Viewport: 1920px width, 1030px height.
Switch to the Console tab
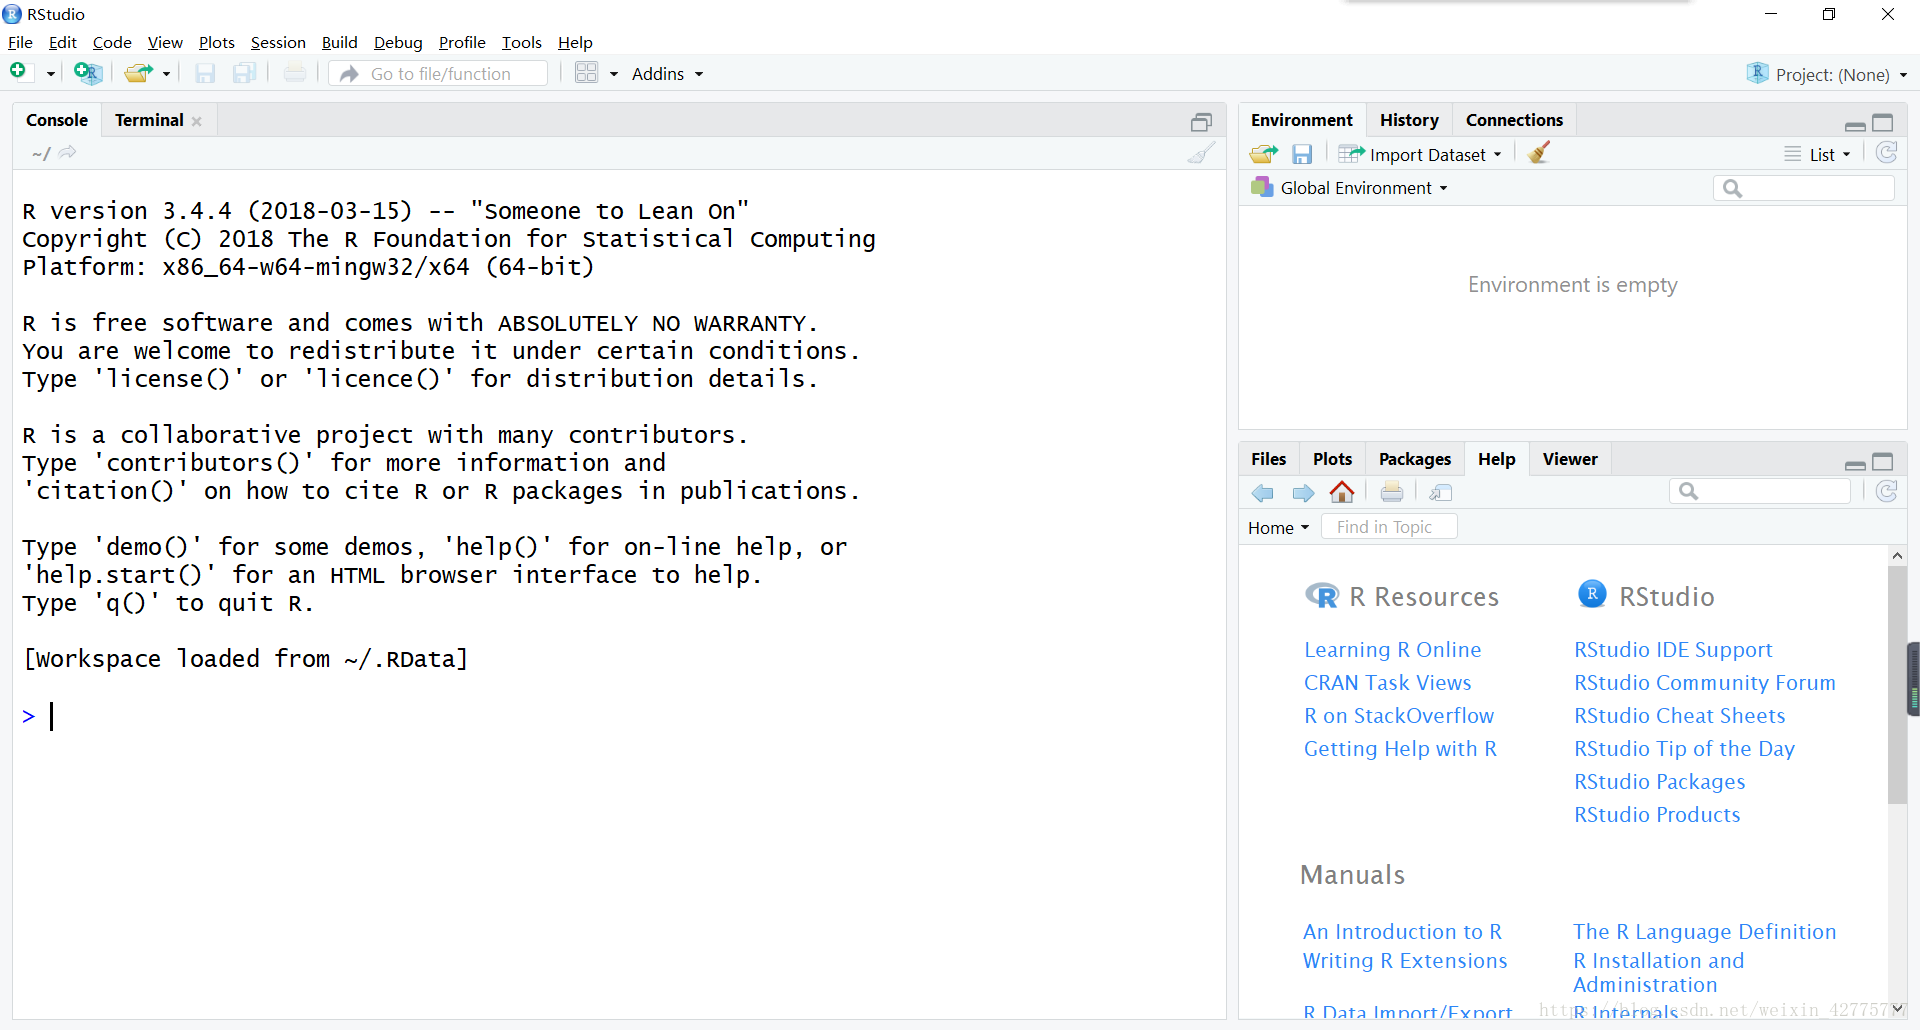57,120
